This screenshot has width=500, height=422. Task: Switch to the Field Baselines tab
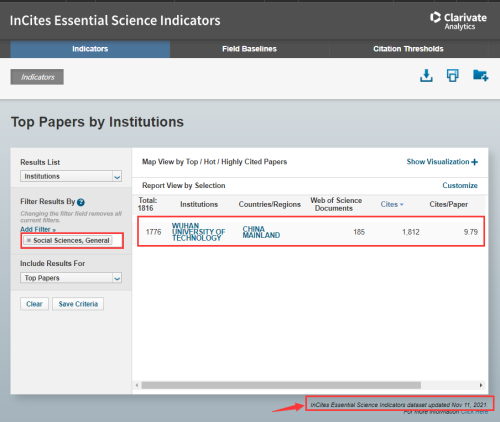click(x=249, y=49)
